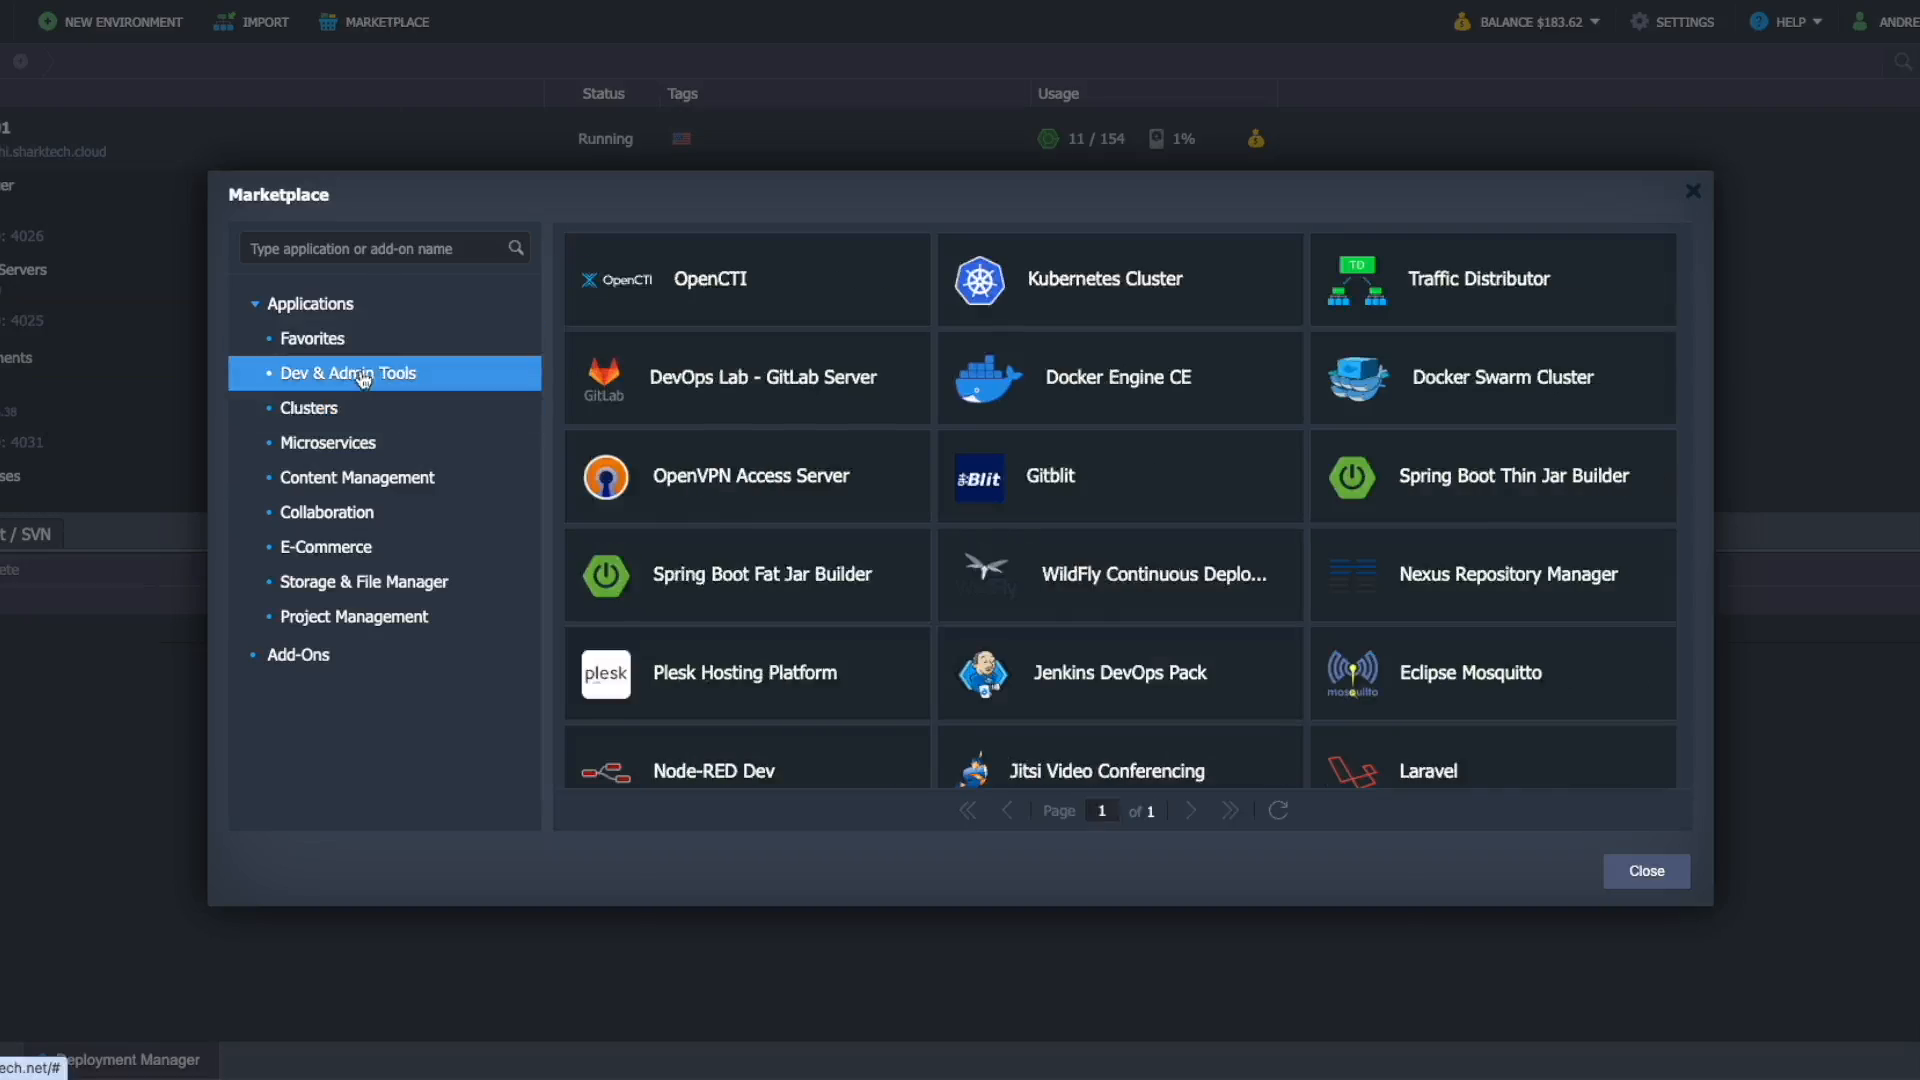Click the Tags column header
This screenshot has width=1920, height=1080.
[x=682, y=93]
